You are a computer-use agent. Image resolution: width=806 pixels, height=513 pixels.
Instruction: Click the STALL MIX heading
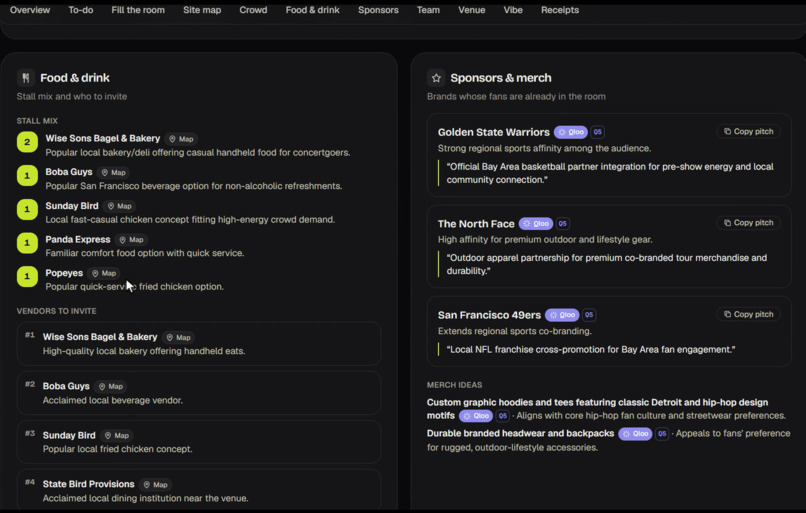tap(37, 121)
